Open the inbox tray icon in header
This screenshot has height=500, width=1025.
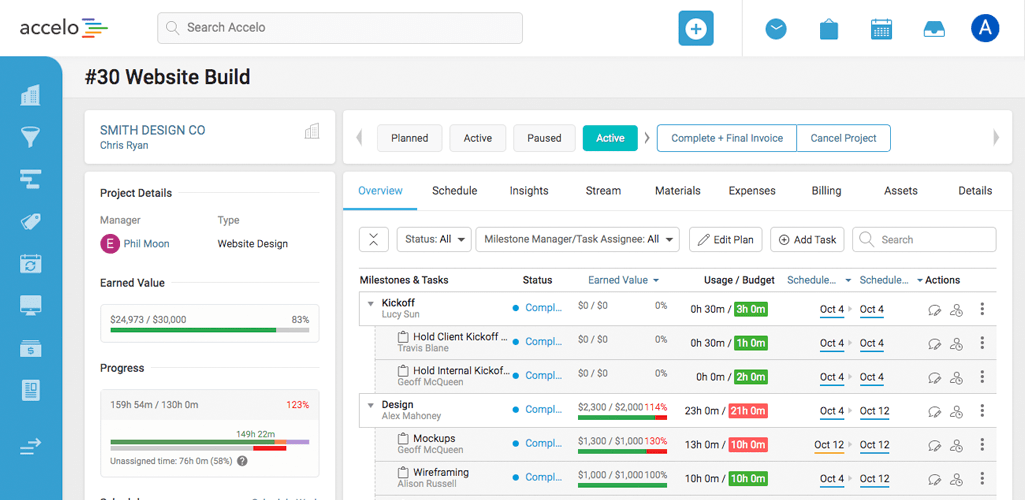tap(933, 29)
